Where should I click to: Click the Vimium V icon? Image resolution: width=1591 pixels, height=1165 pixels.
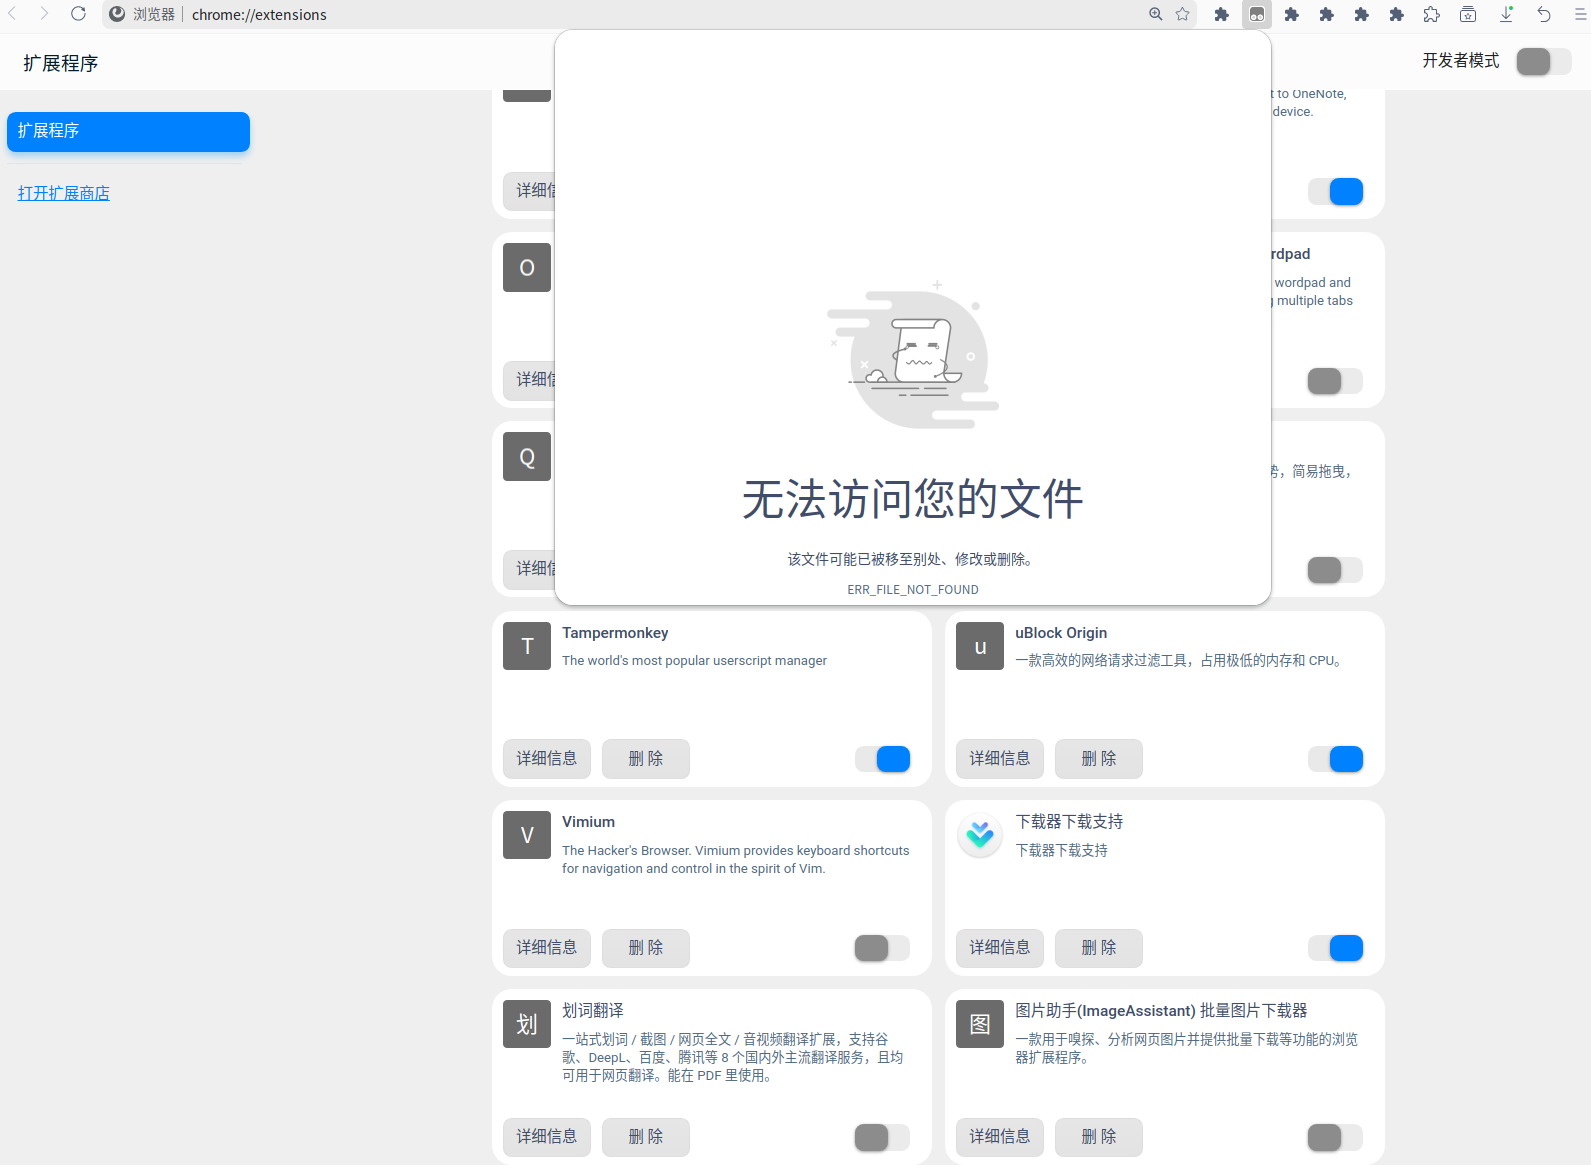(527, 835)
